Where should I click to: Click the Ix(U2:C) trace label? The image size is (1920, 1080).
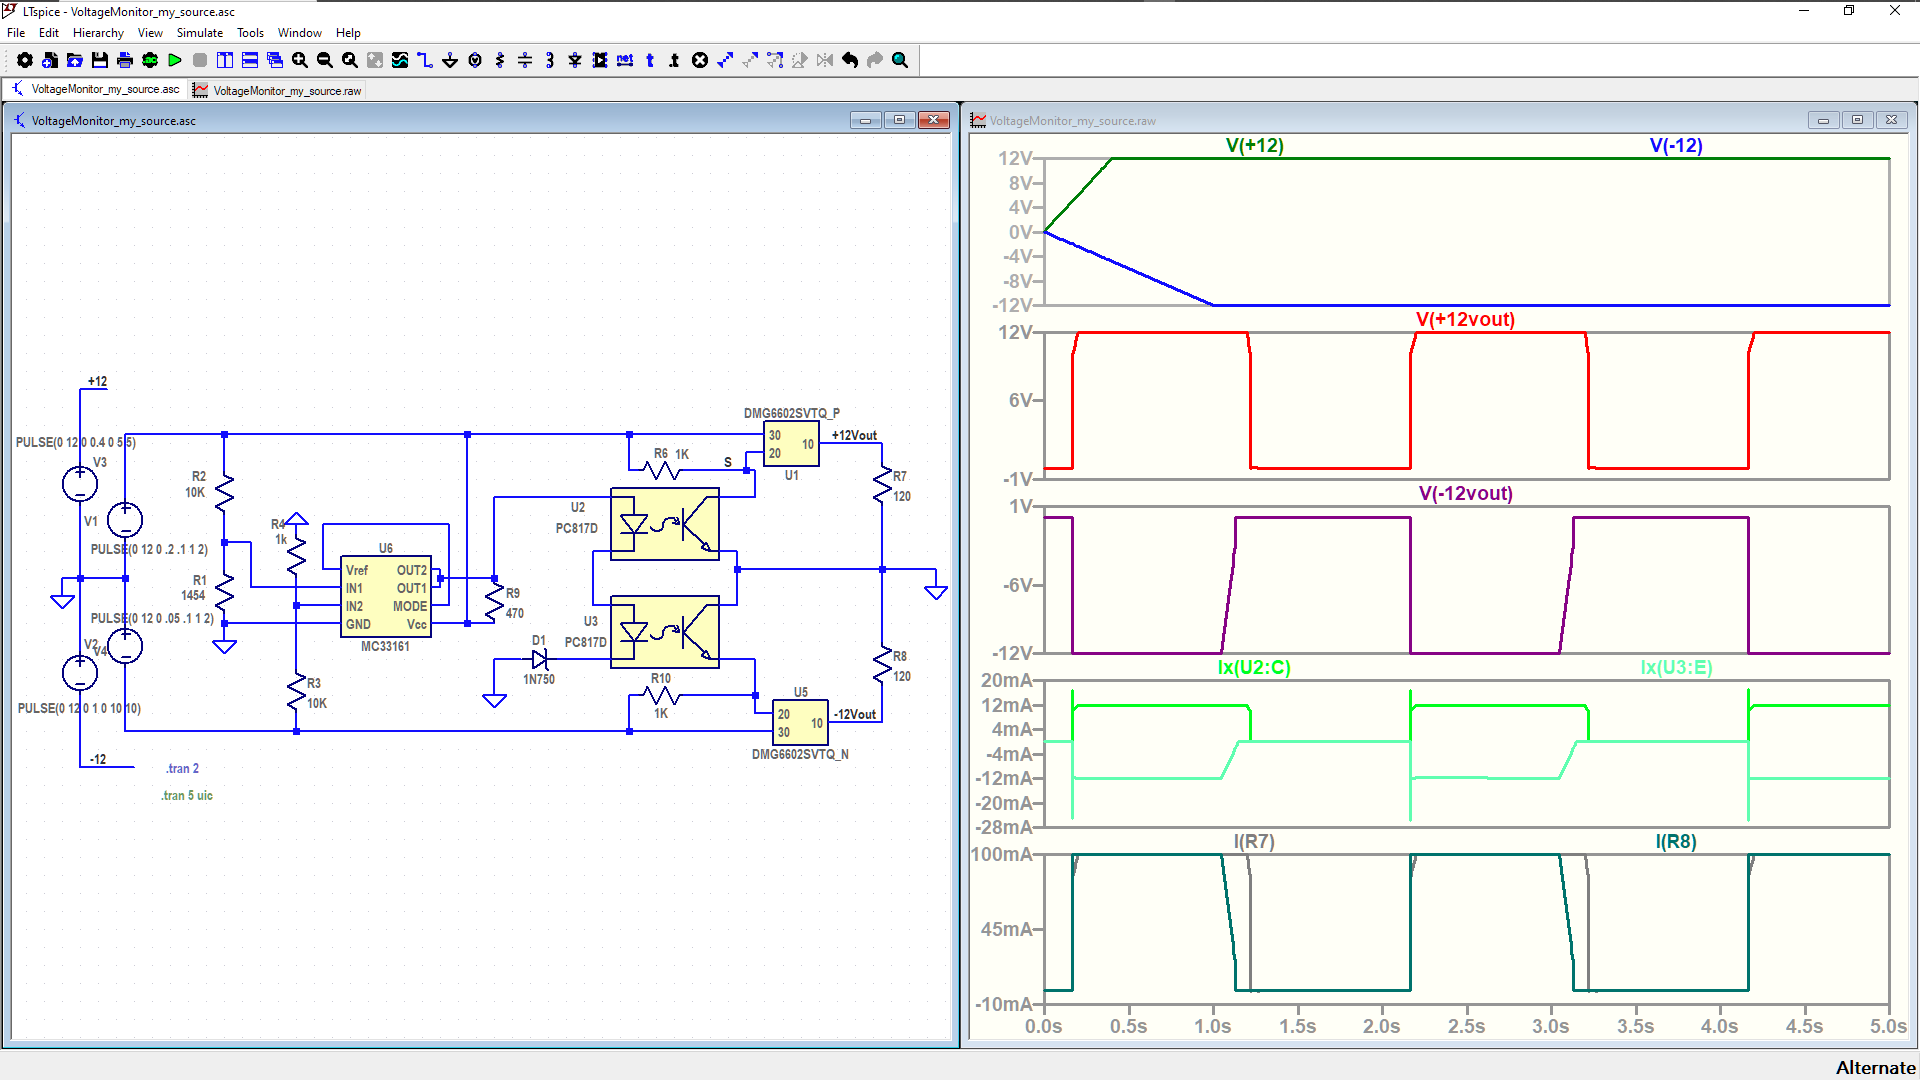(x=1254, y=667)
